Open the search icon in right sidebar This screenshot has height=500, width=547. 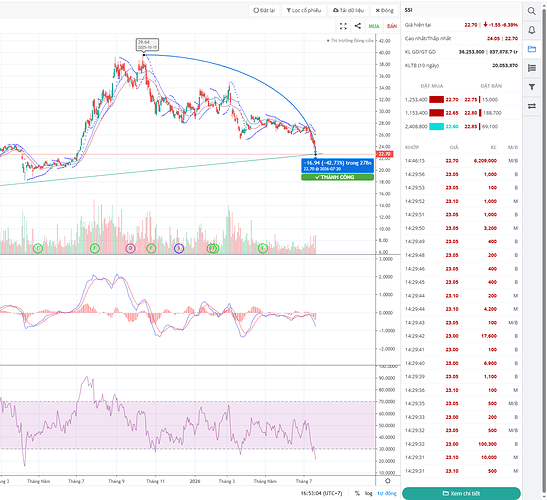coord(531,11)
